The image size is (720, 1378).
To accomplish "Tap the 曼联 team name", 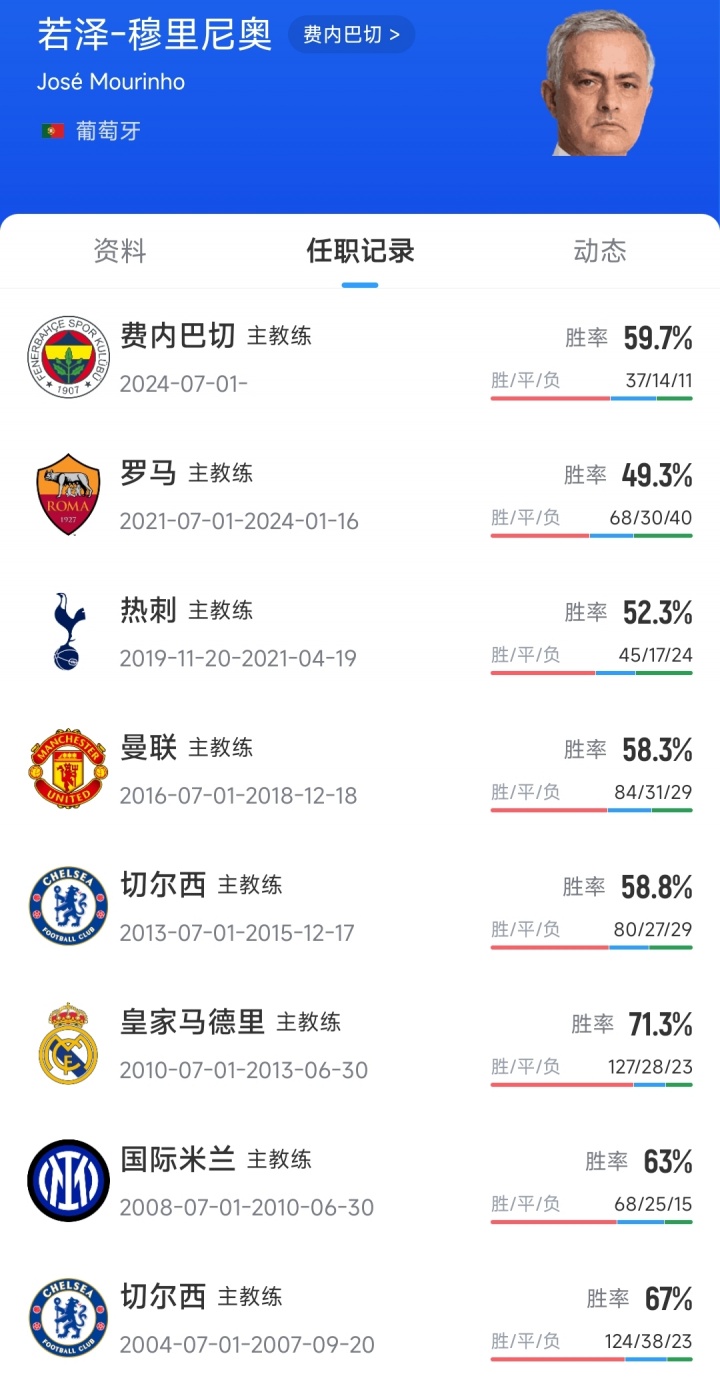I will 148,747.
